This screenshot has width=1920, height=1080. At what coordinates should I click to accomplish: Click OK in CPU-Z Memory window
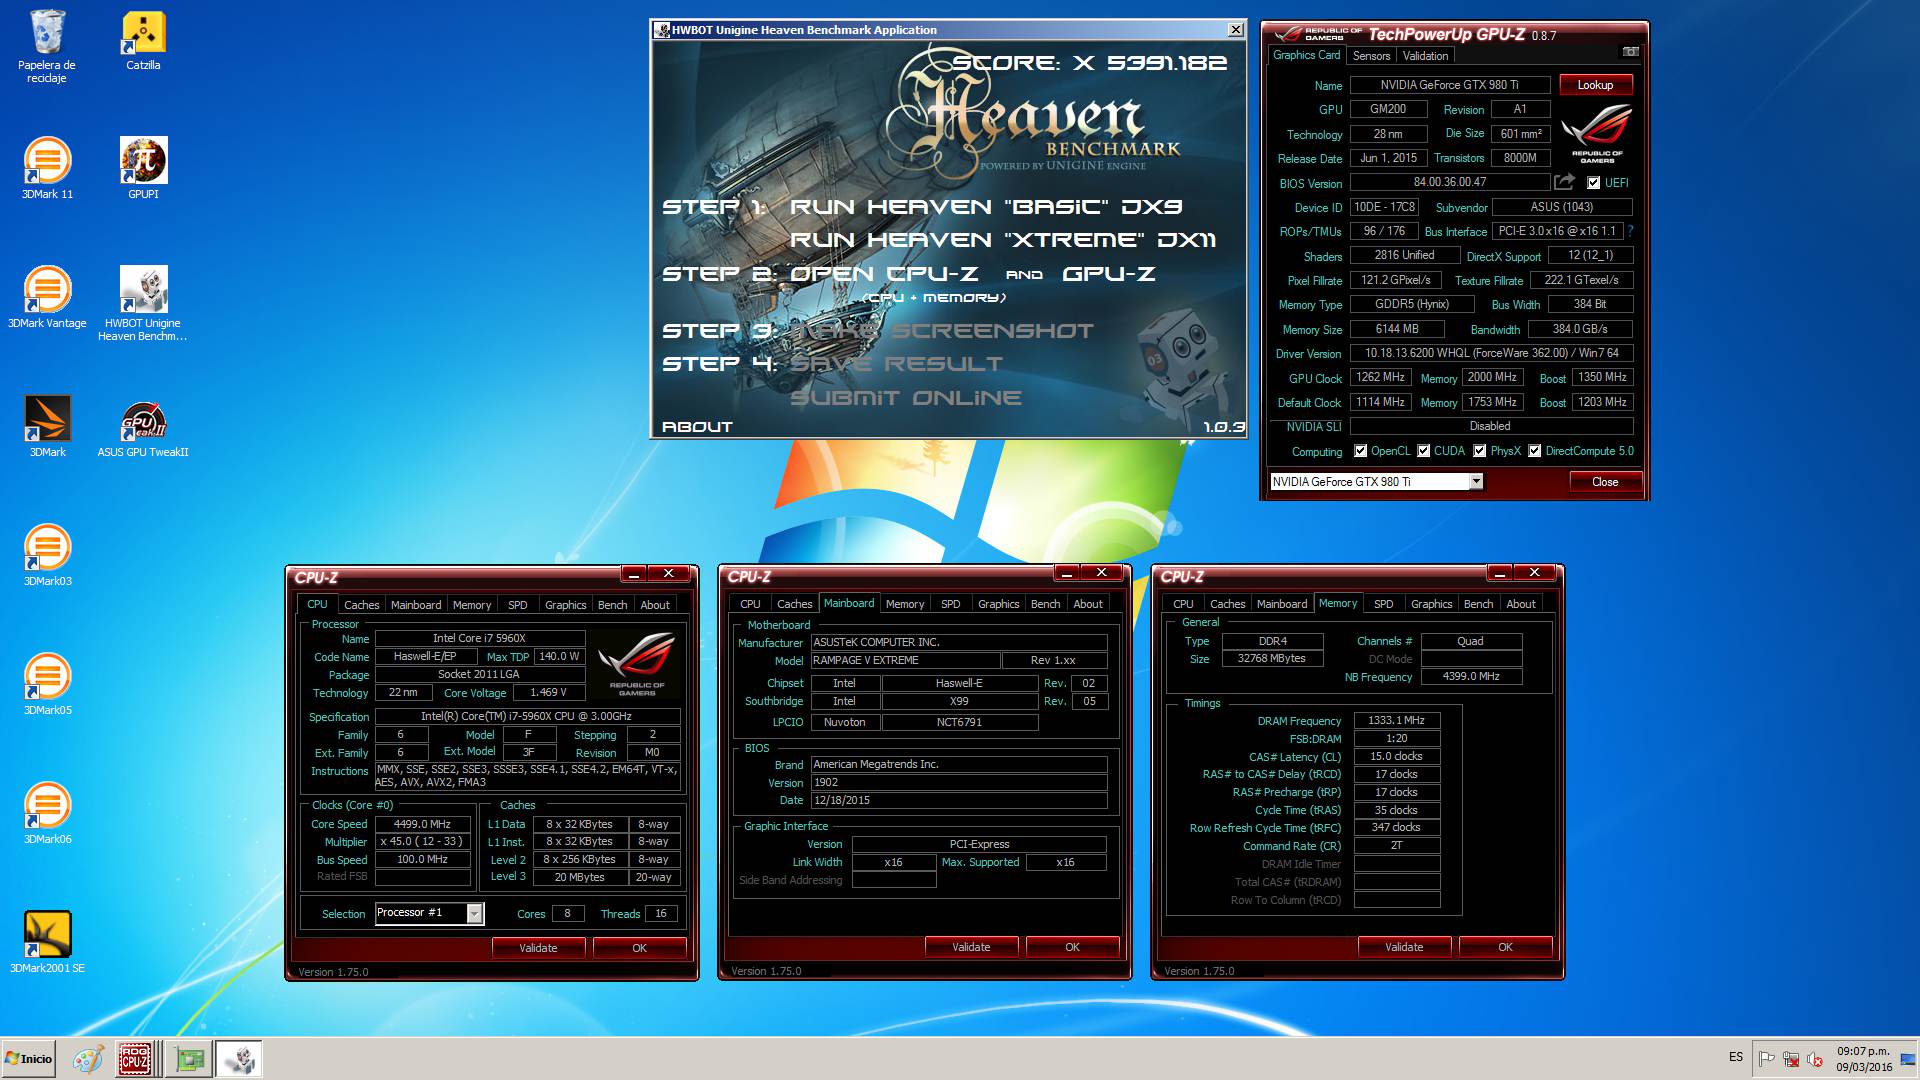[1505, 947]
